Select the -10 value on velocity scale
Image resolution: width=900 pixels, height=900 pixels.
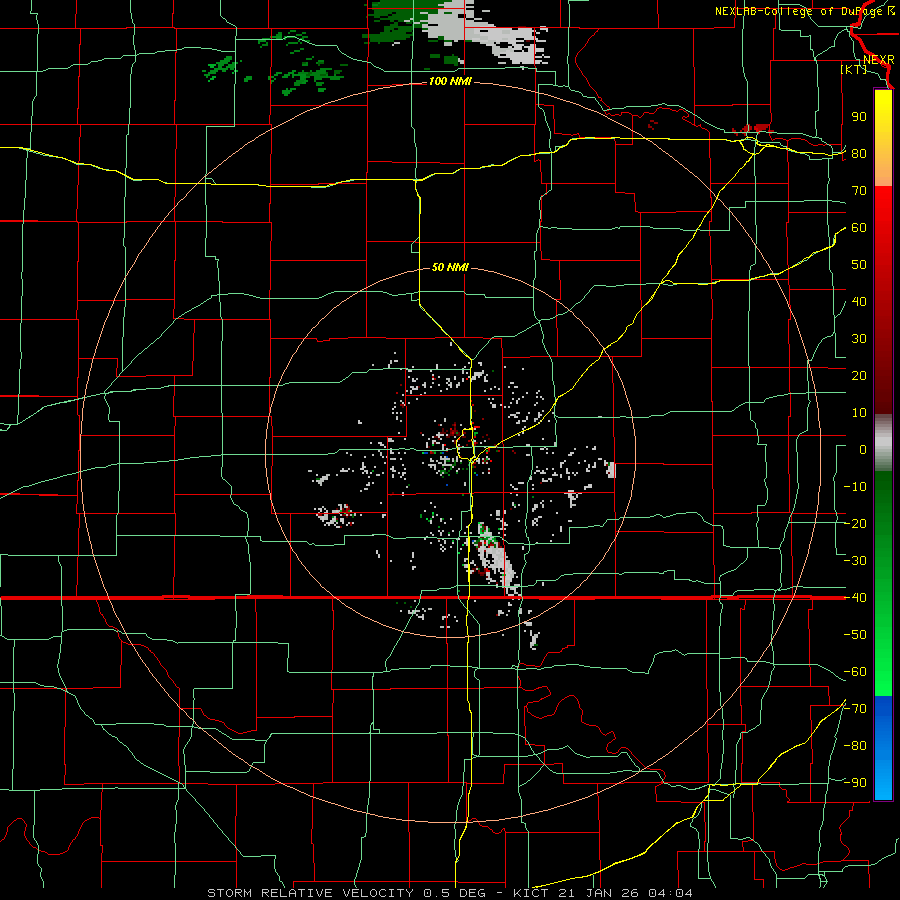pyautogui.click(x=855, y=487)
